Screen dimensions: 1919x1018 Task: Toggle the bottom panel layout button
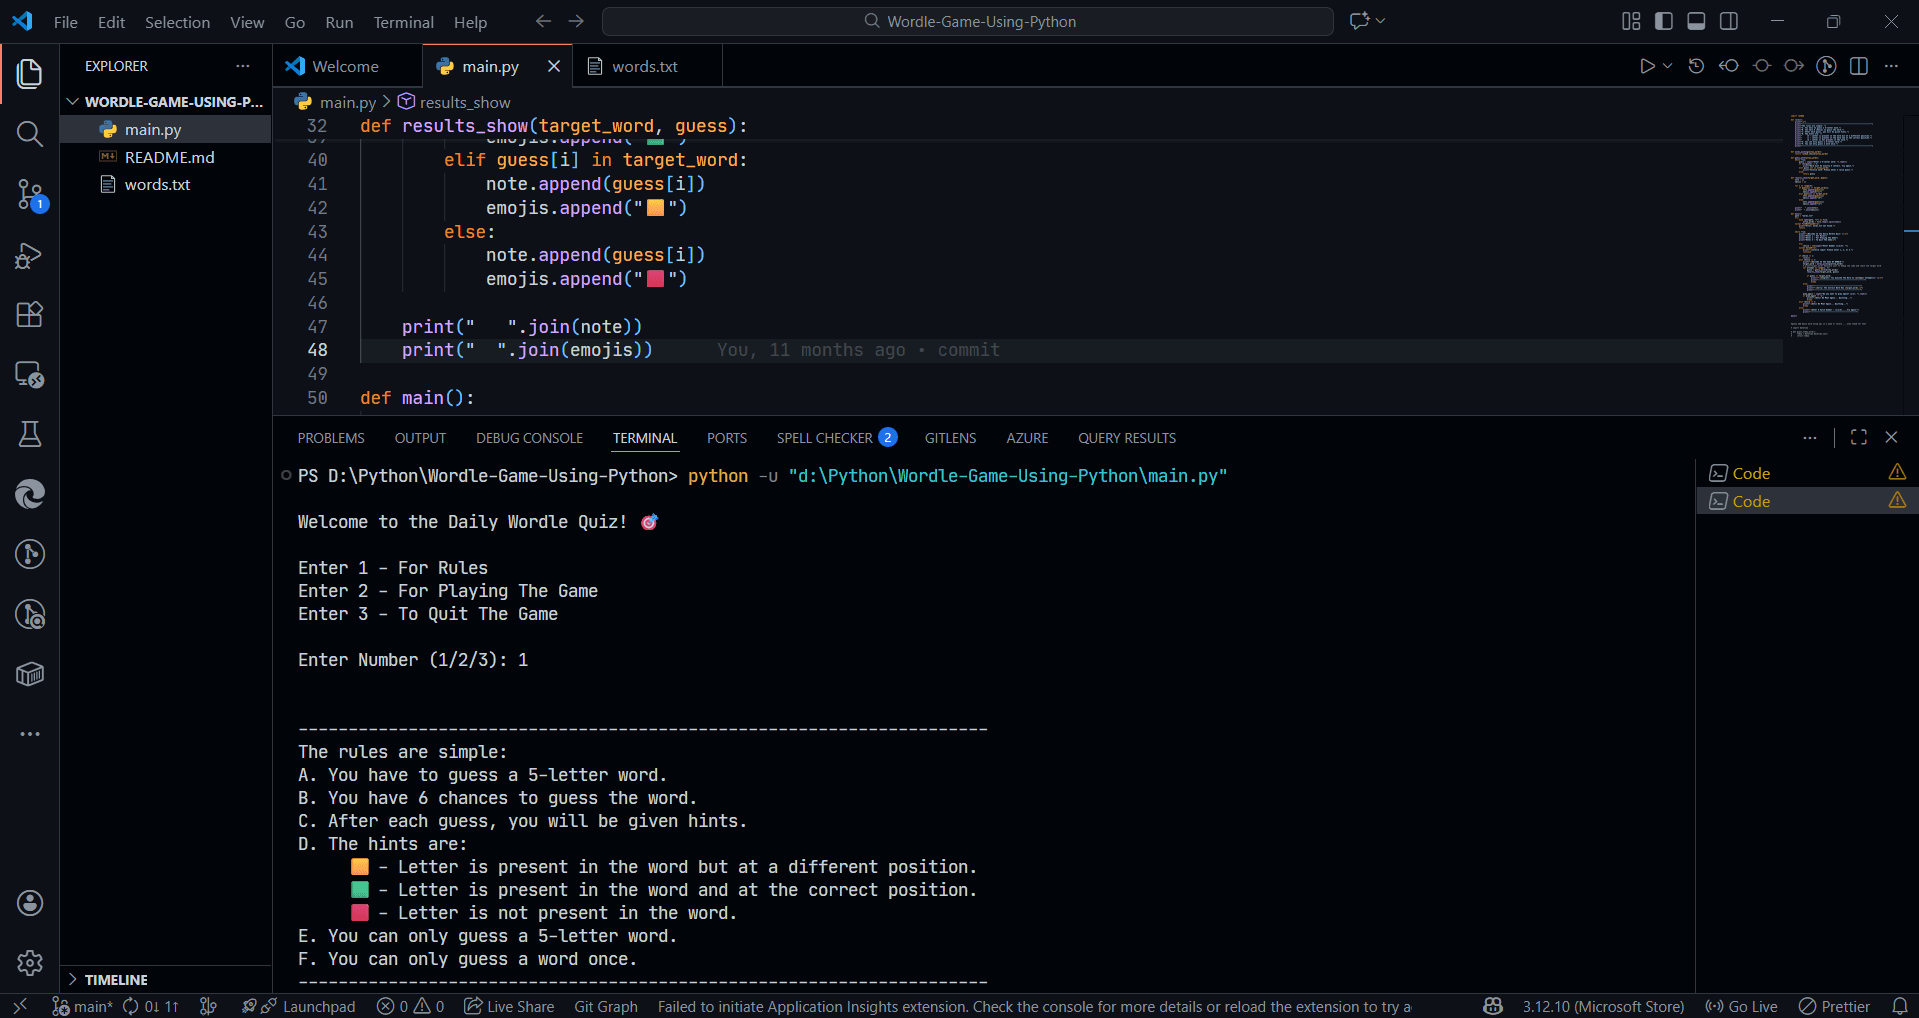pos(1696,21)
